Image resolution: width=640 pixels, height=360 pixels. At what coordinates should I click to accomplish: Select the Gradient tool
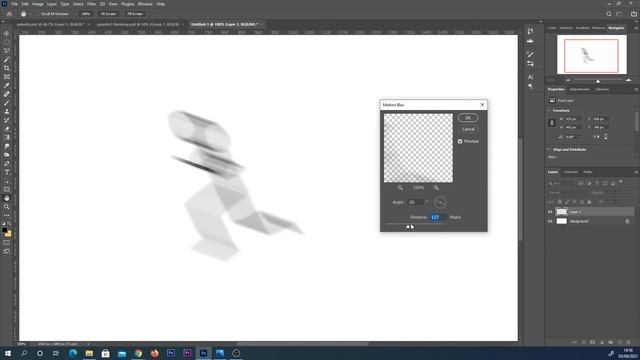point(7,138)
